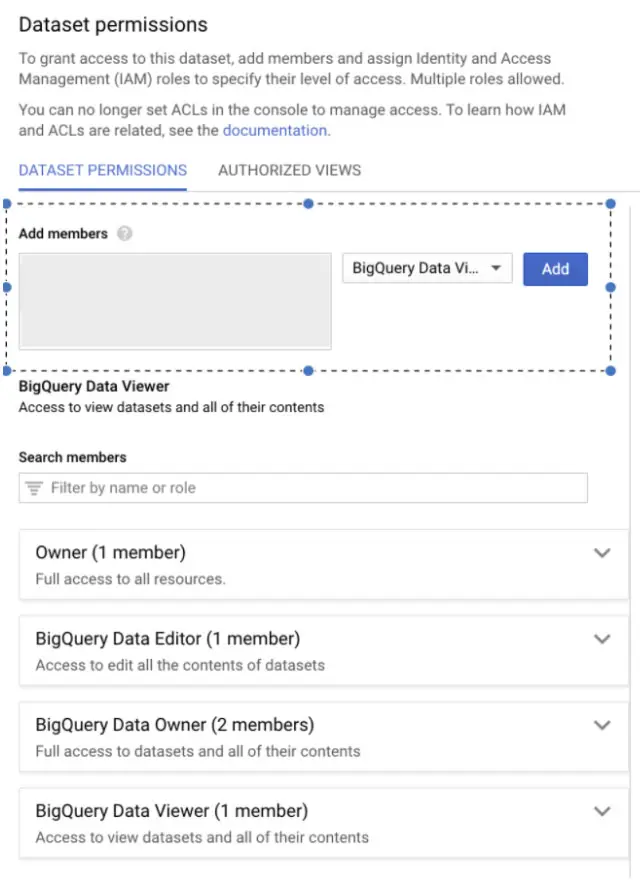Click the chevron on the BigQuery Data Editor row

(602, 639)
